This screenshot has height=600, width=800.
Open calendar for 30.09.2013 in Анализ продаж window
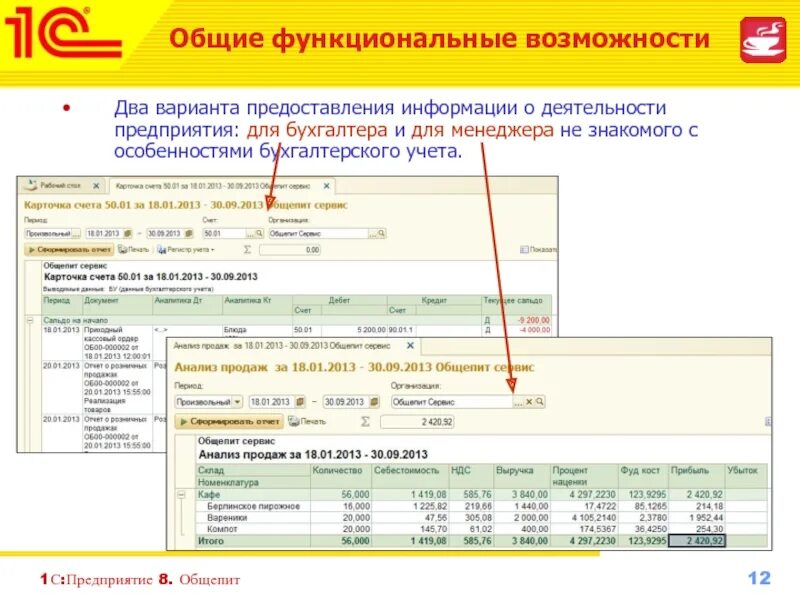click(x=374, y=402)
